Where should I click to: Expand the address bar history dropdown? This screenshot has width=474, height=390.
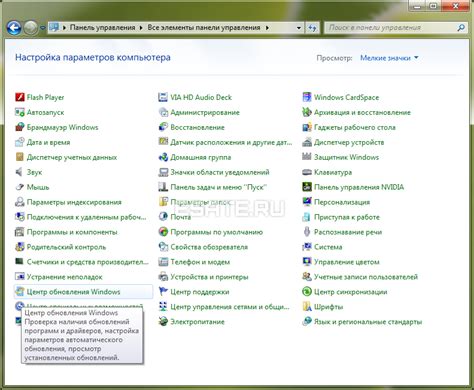(x=299, y=28)
